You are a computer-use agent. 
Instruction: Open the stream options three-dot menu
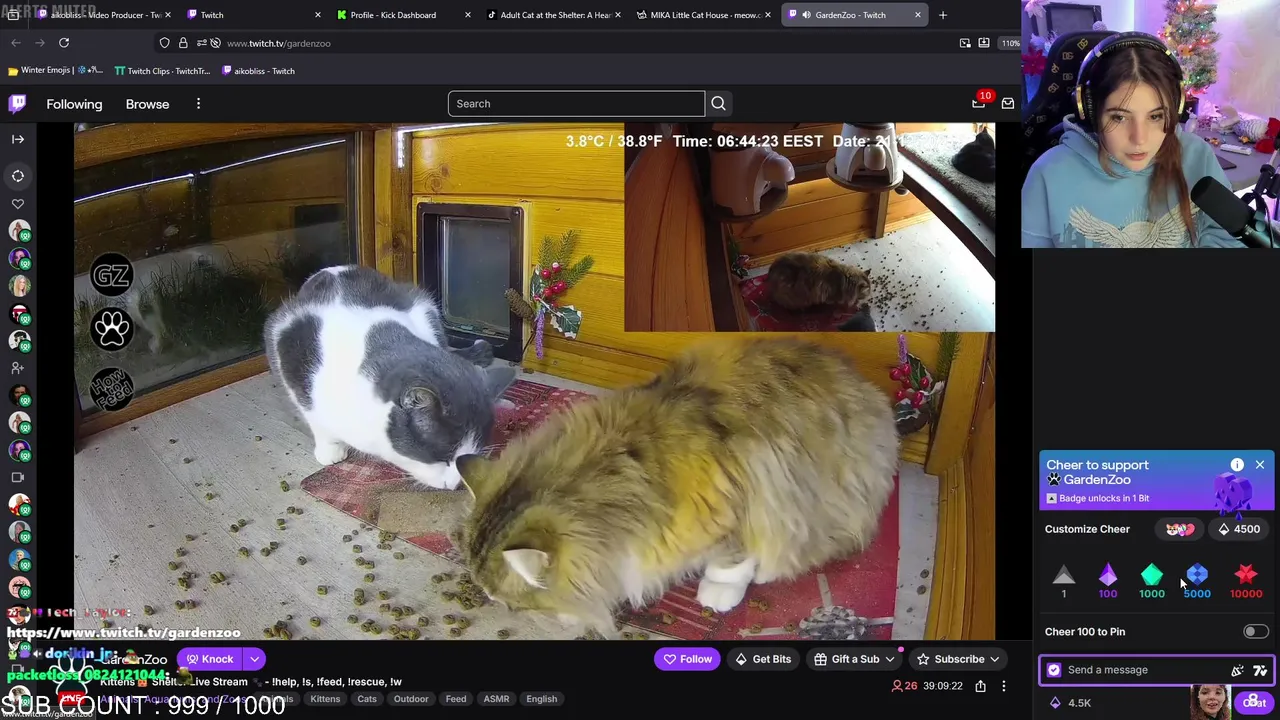click(x=1003, y=686)
